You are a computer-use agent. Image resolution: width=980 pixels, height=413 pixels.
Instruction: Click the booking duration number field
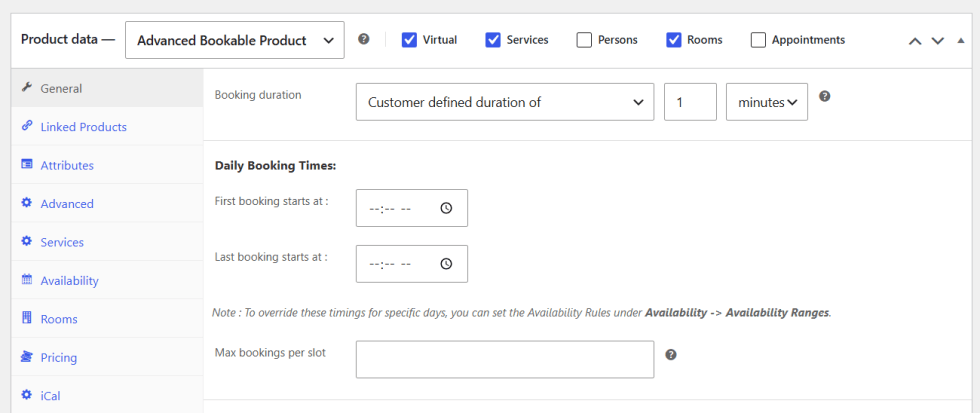click(x=690, y=102)
